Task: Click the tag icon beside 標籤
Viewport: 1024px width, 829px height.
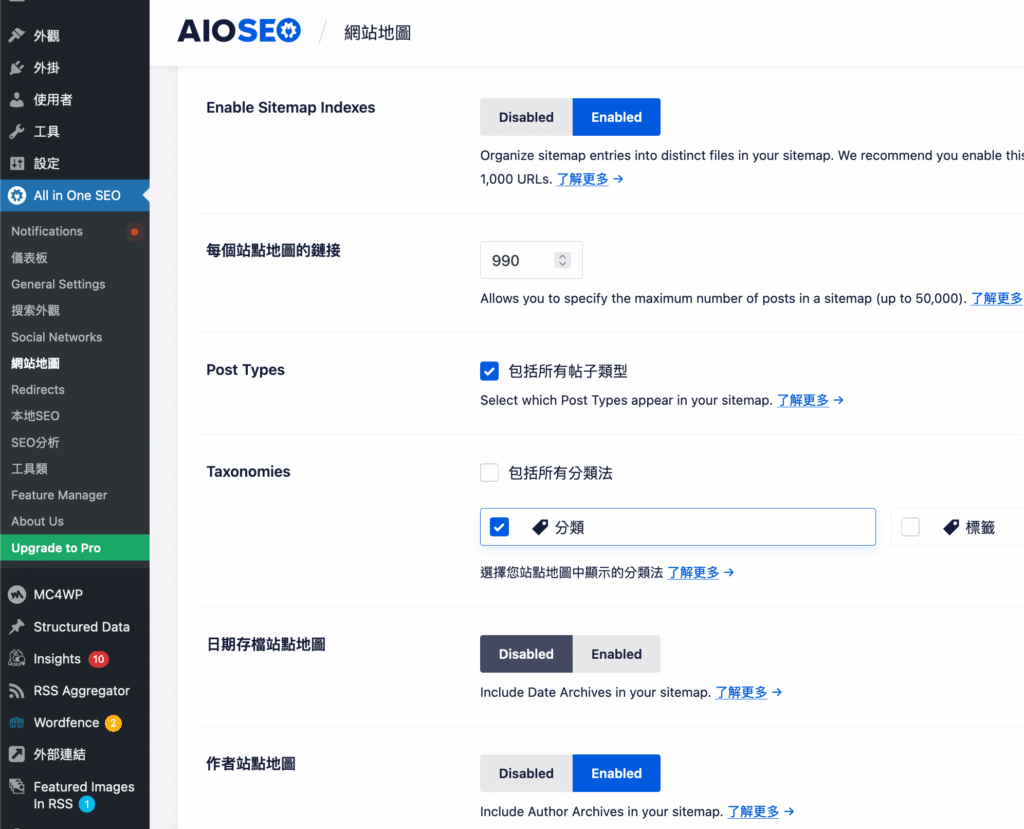Action: click(952, 527)
